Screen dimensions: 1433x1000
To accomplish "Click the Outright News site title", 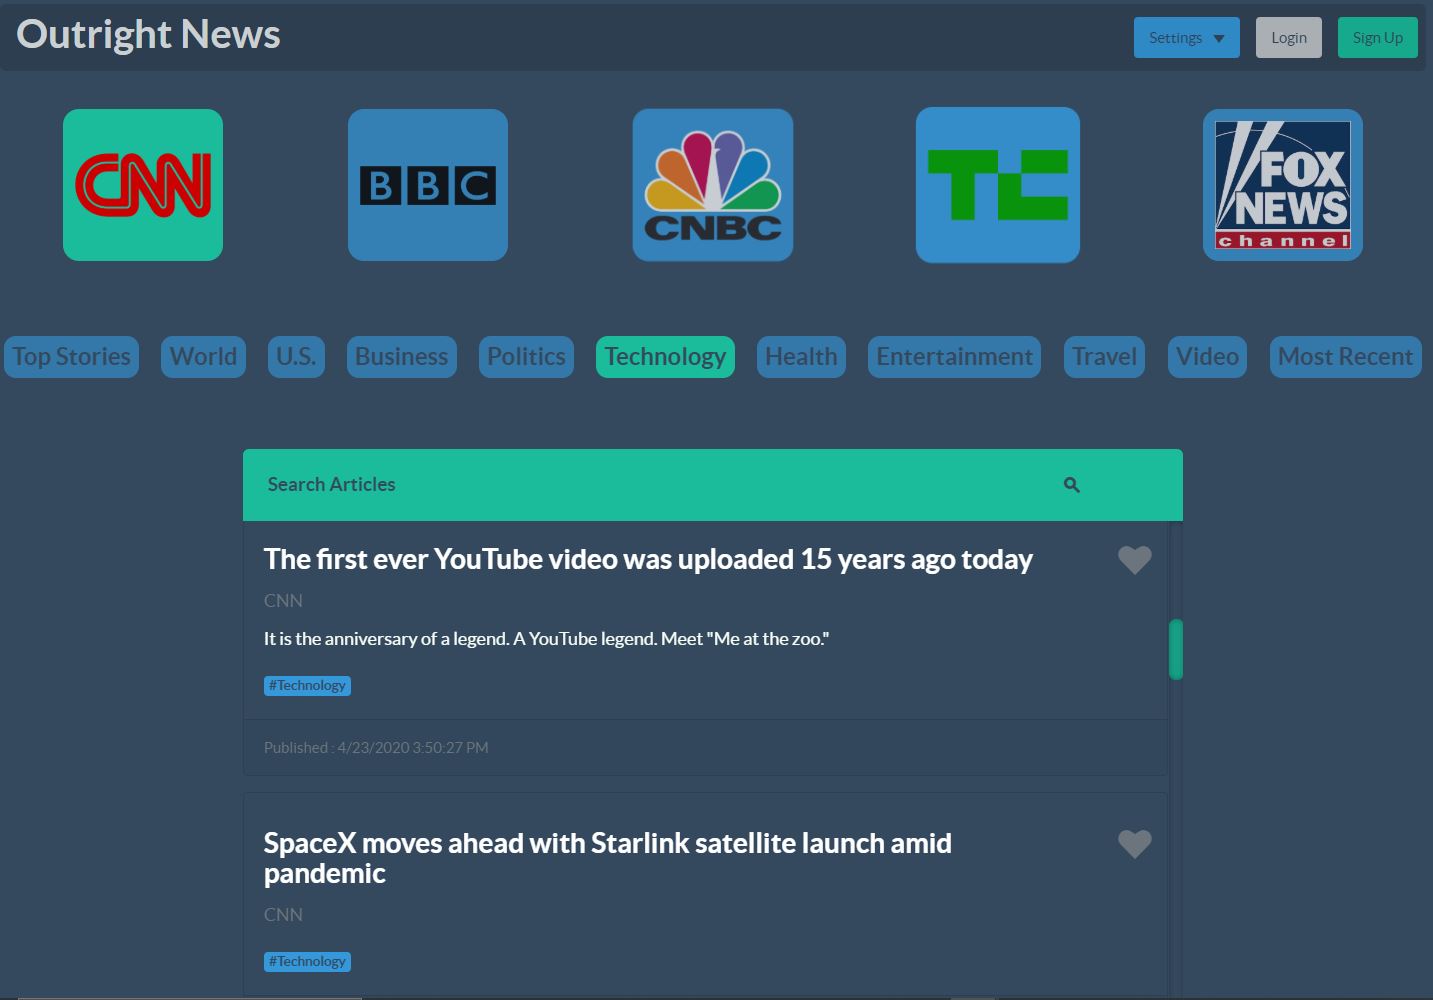I will (x=148, y=34).
